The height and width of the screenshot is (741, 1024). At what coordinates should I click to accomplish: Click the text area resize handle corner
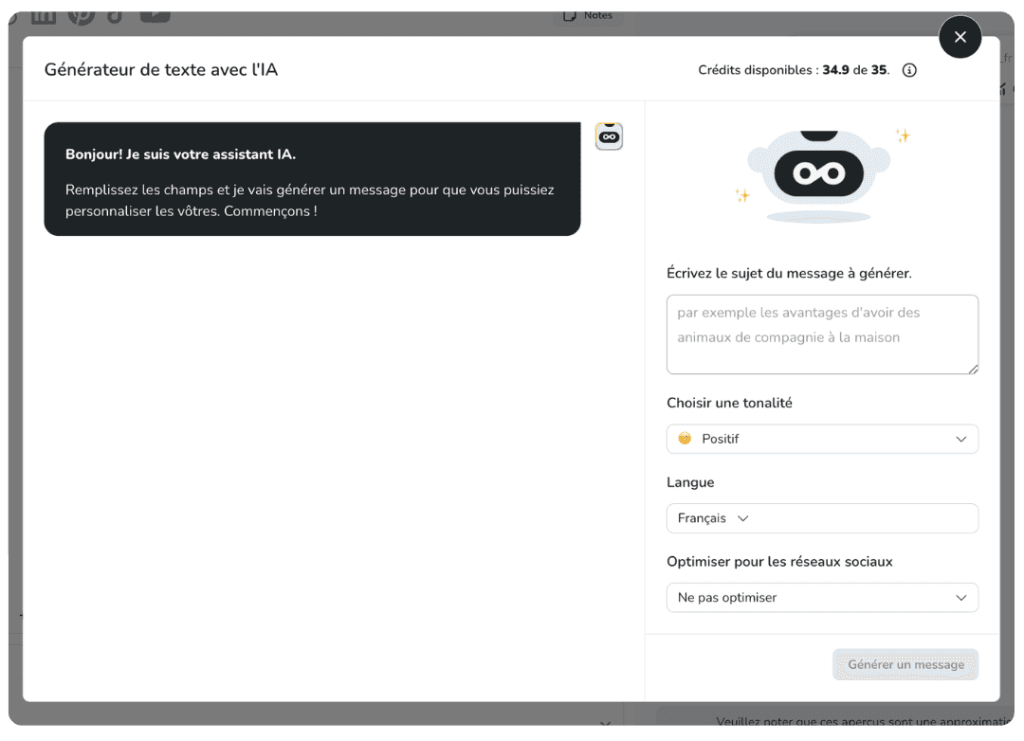coord(972,368)
